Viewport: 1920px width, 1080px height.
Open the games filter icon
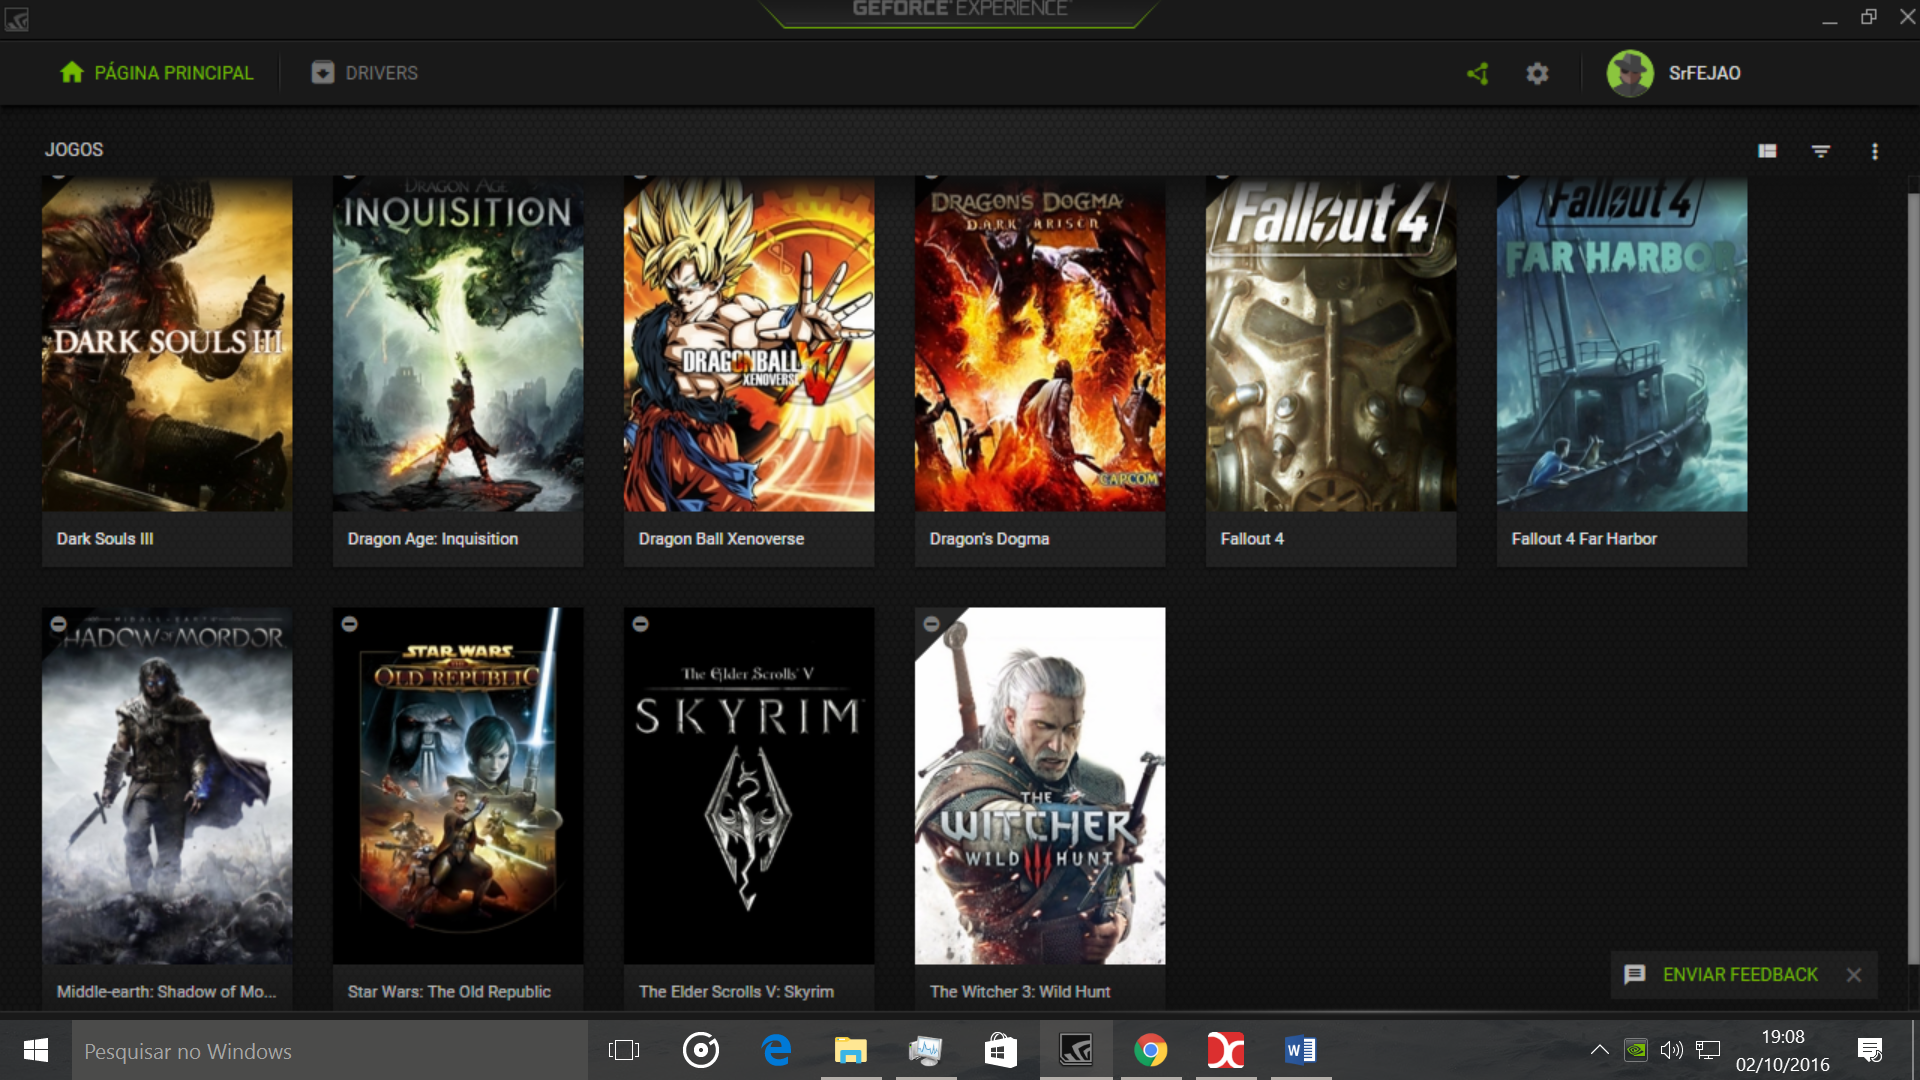(1821, 151)
